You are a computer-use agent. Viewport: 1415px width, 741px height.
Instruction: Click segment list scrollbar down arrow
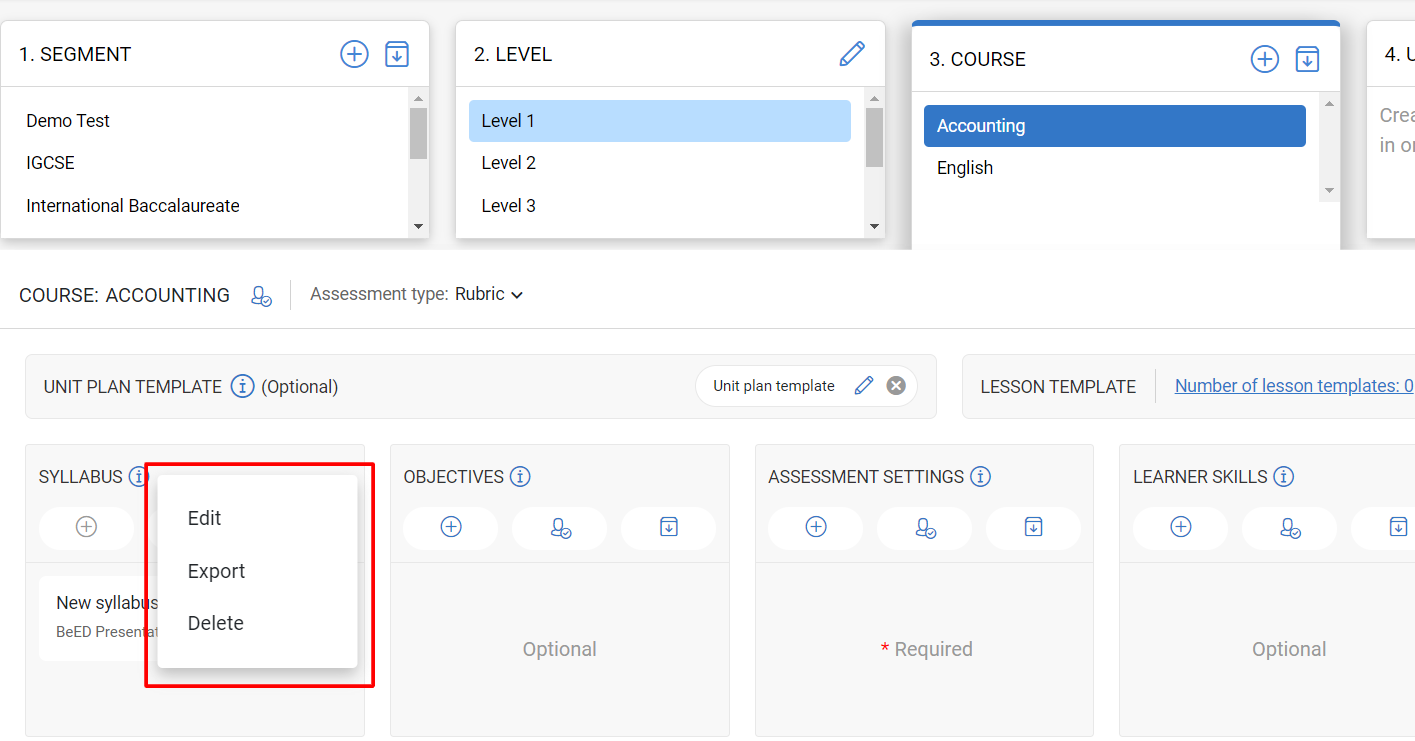click(x=419, y=227)
